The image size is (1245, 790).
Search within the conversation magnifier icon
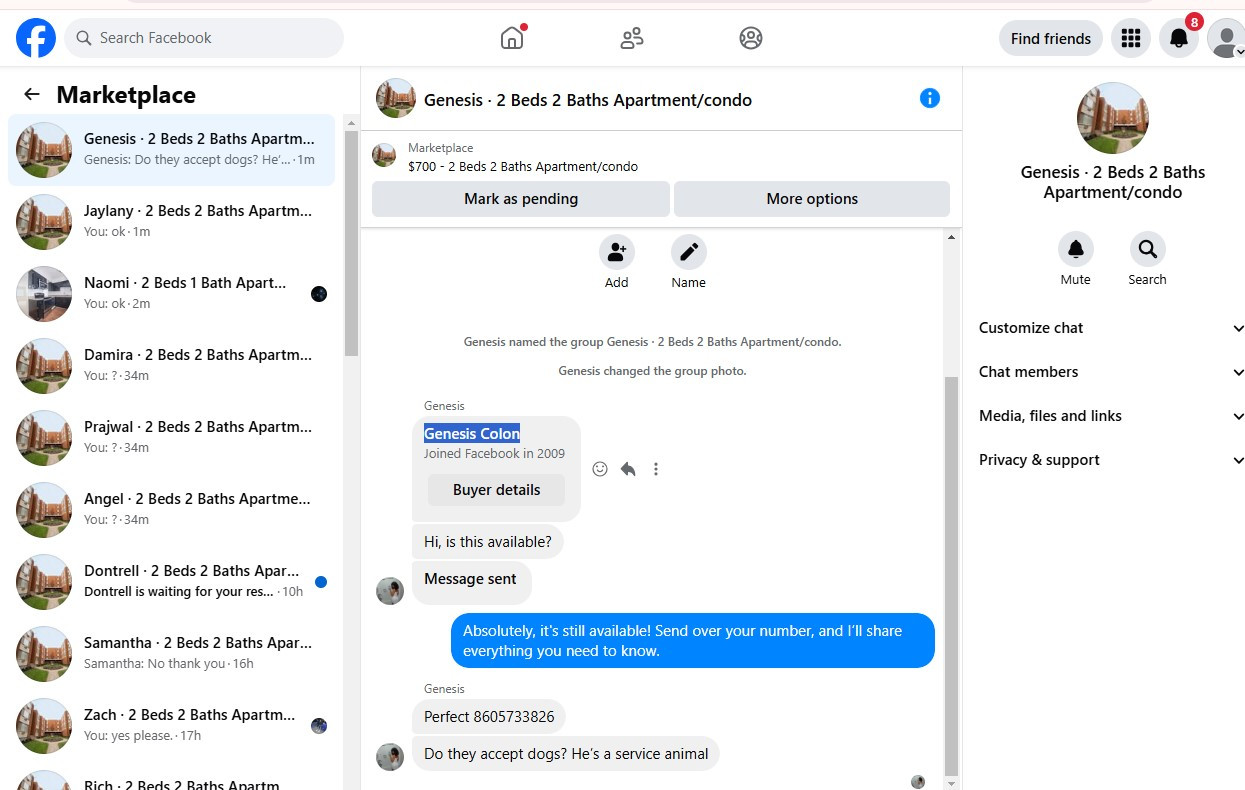click(1147, 249)
